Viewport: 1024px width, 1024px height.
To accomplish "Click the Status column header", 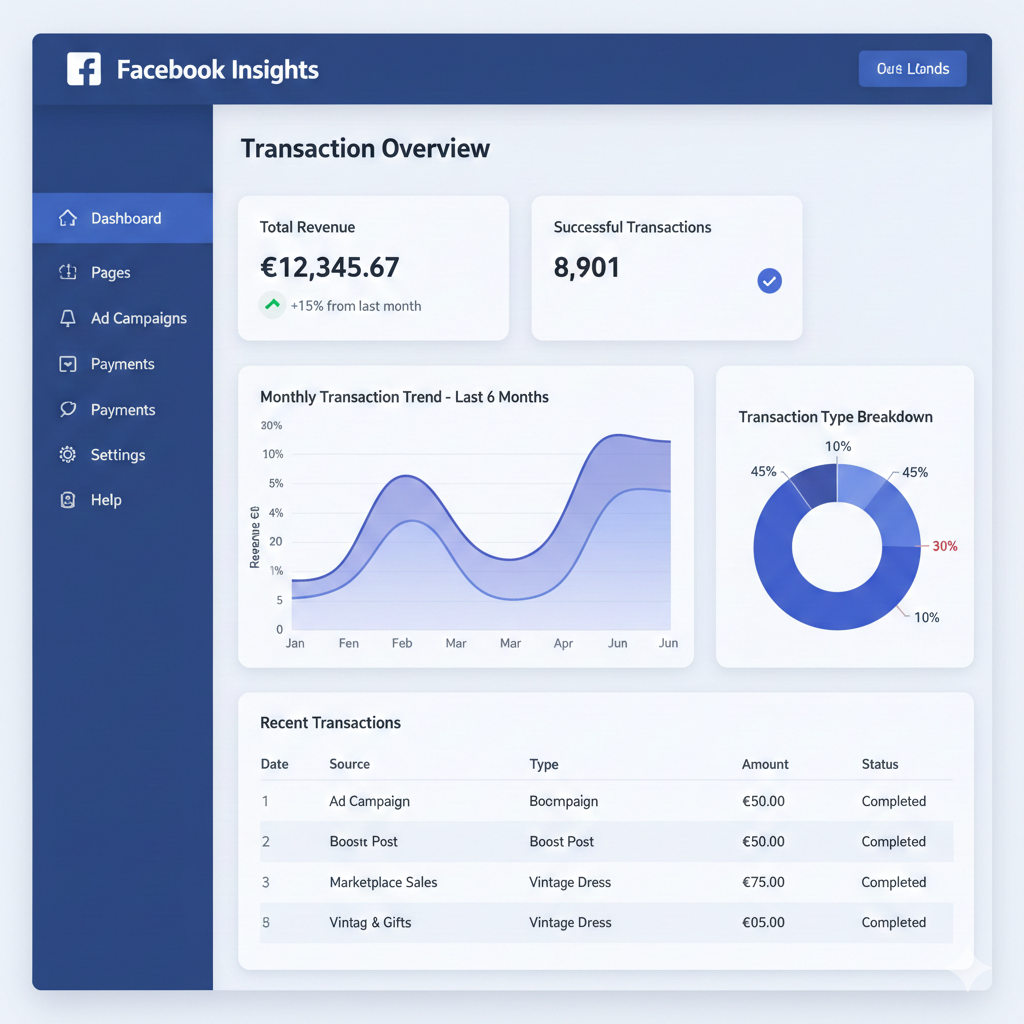I will 880,764.
